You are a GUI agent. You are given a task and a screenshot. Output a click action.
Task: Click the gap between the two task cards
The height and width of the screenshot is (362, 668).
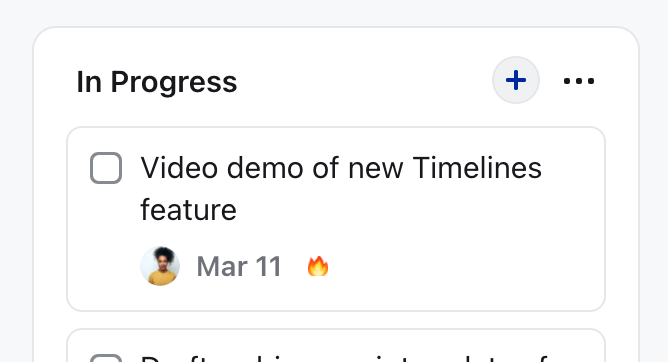(x=336, y=320)
